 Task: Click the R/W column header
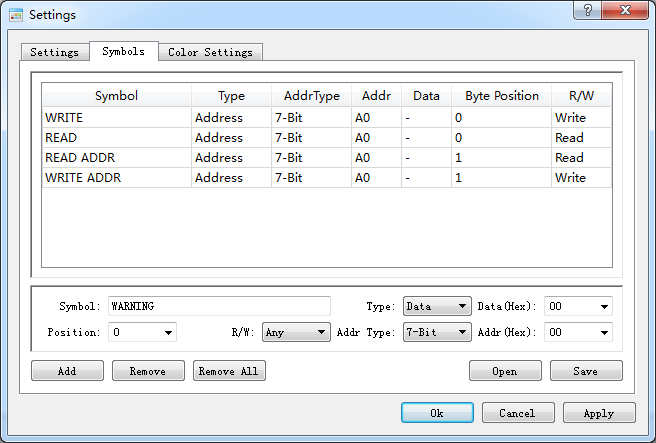coord(582,95)
